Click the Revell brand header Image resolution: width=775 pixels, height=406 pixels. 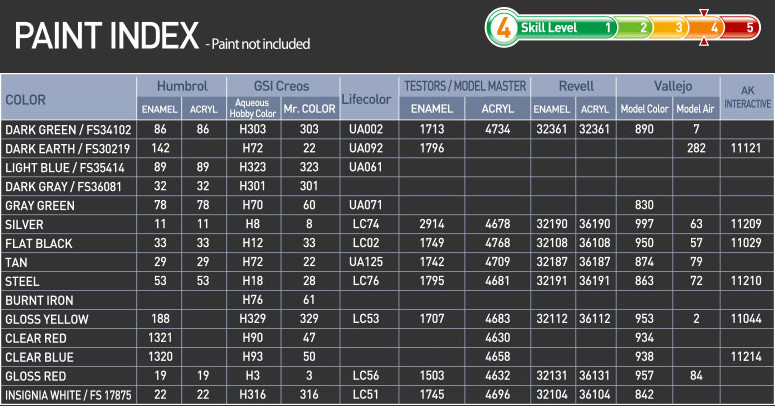tap(576, 86)
